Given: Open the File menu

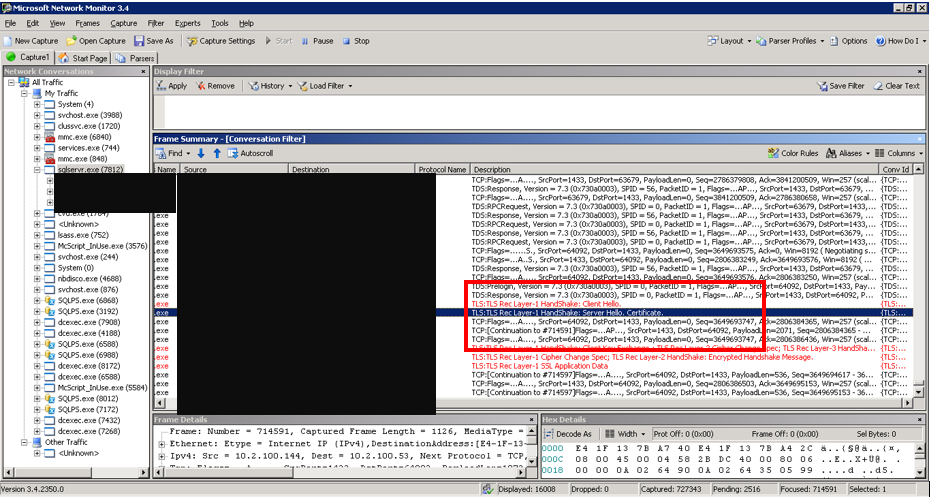Looking at the screenshot, I should tap(10, 23).
